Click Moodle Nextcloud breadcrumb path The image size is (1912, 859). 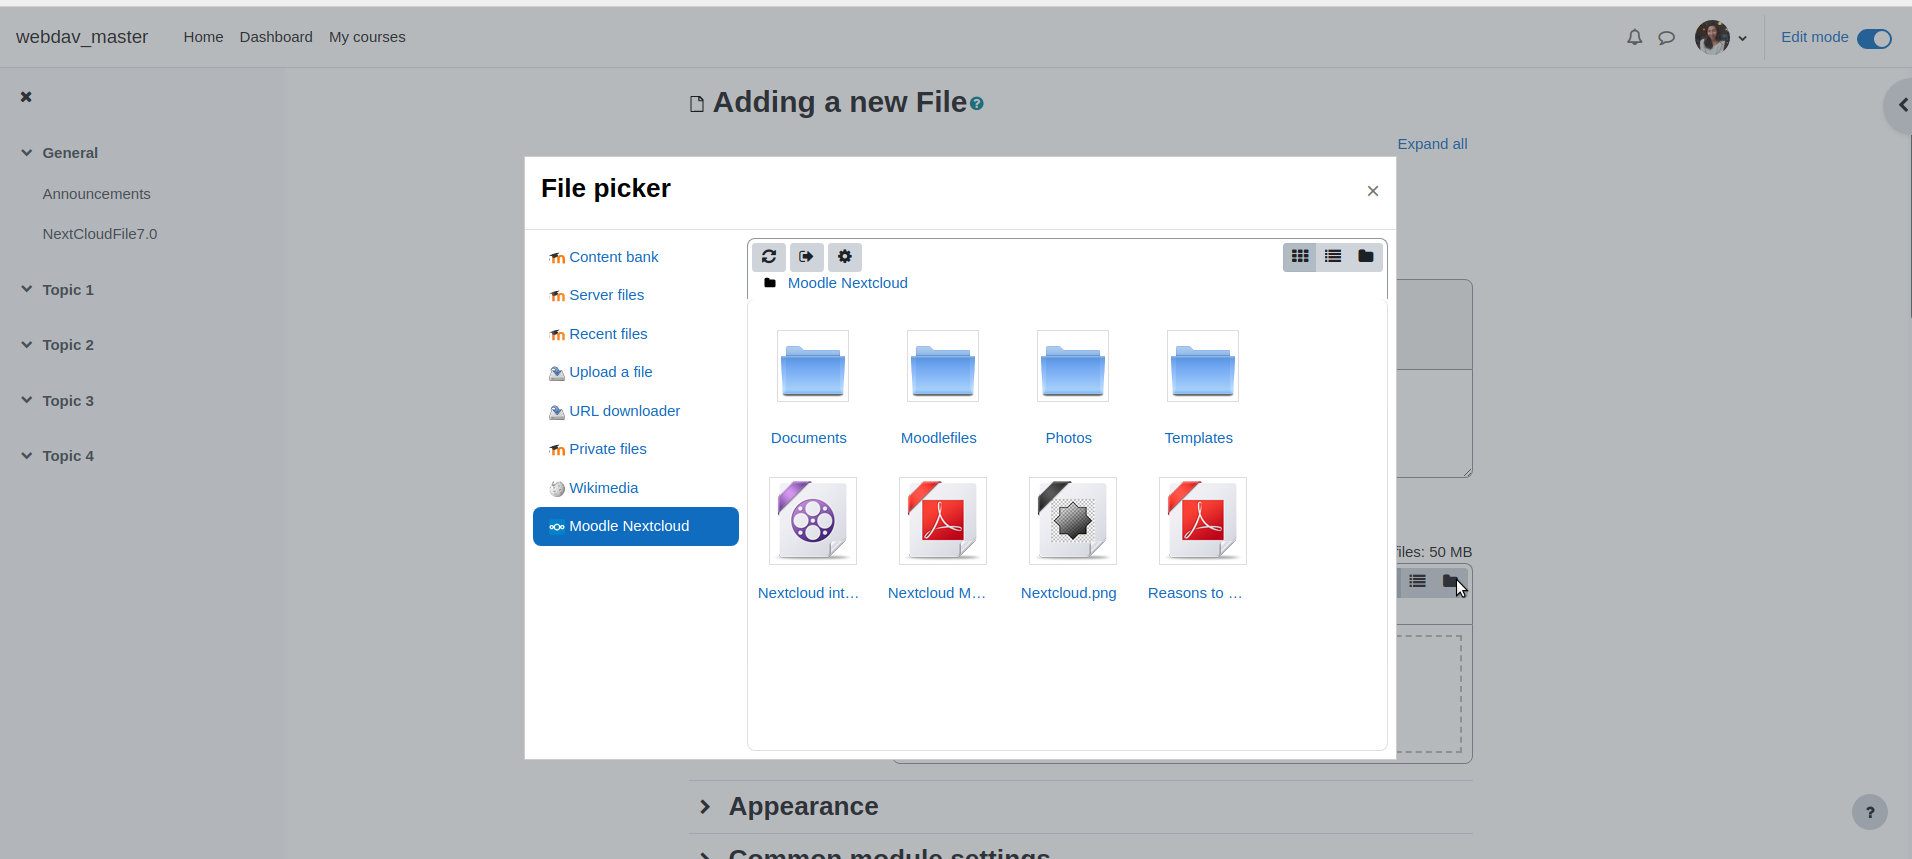(848, 283)
